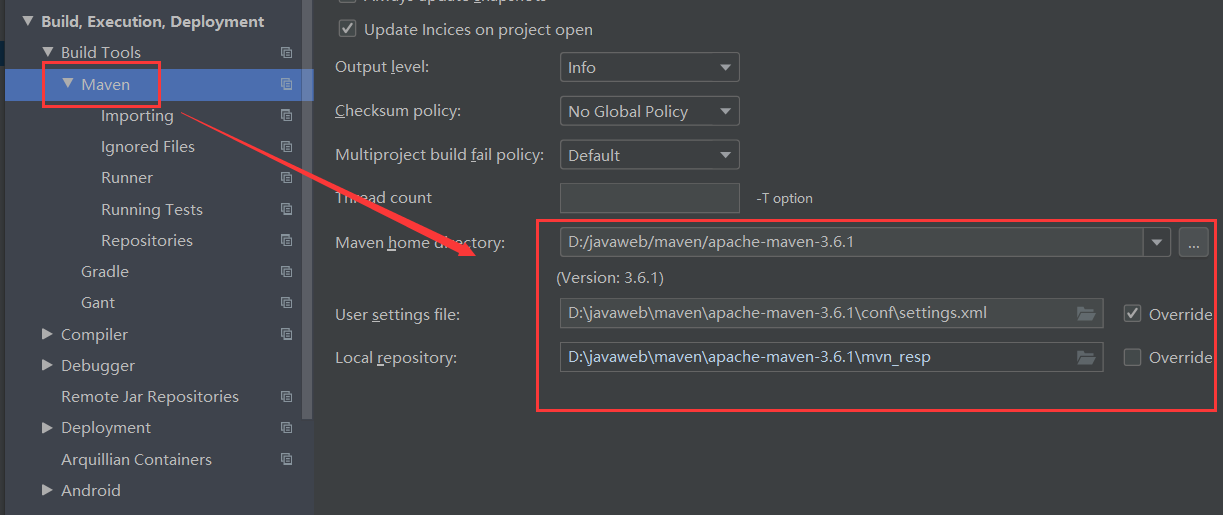Viewport: 1223px width, 515px height.
Task: Collapse the Maven tree node
Action: click(68, 84)
